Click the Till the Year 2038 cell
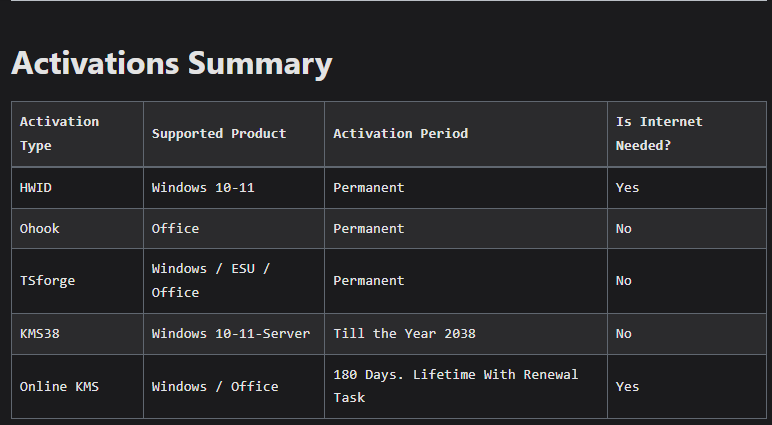772x425 pixels. point(404,333)
